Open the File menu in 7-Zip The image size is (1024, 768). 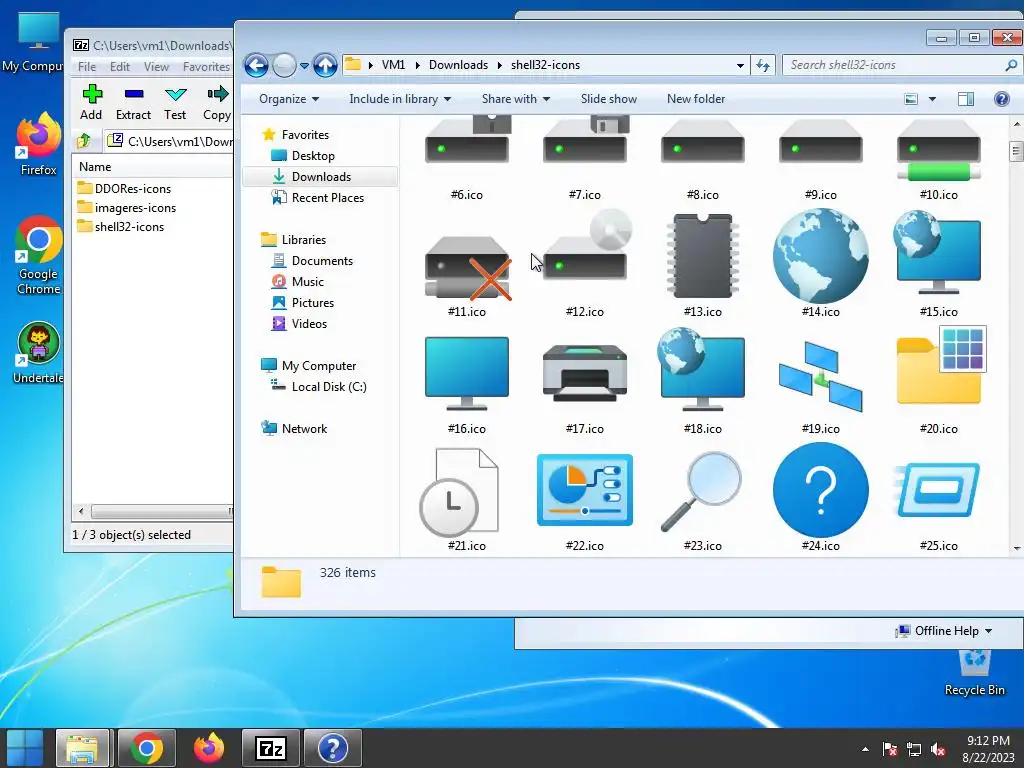[87, 67]
